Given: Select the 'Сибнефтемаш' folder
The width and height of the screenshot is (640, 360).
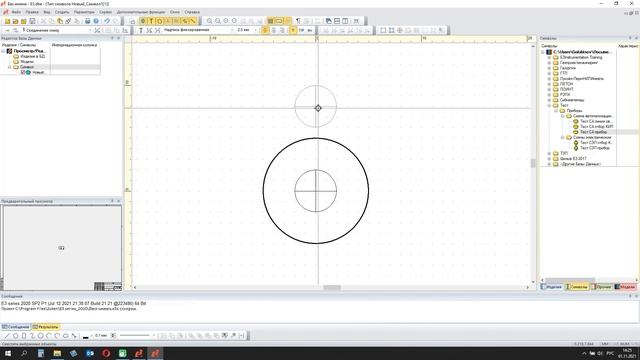Looking at the screenshot, I should click(x=572, y=100).
